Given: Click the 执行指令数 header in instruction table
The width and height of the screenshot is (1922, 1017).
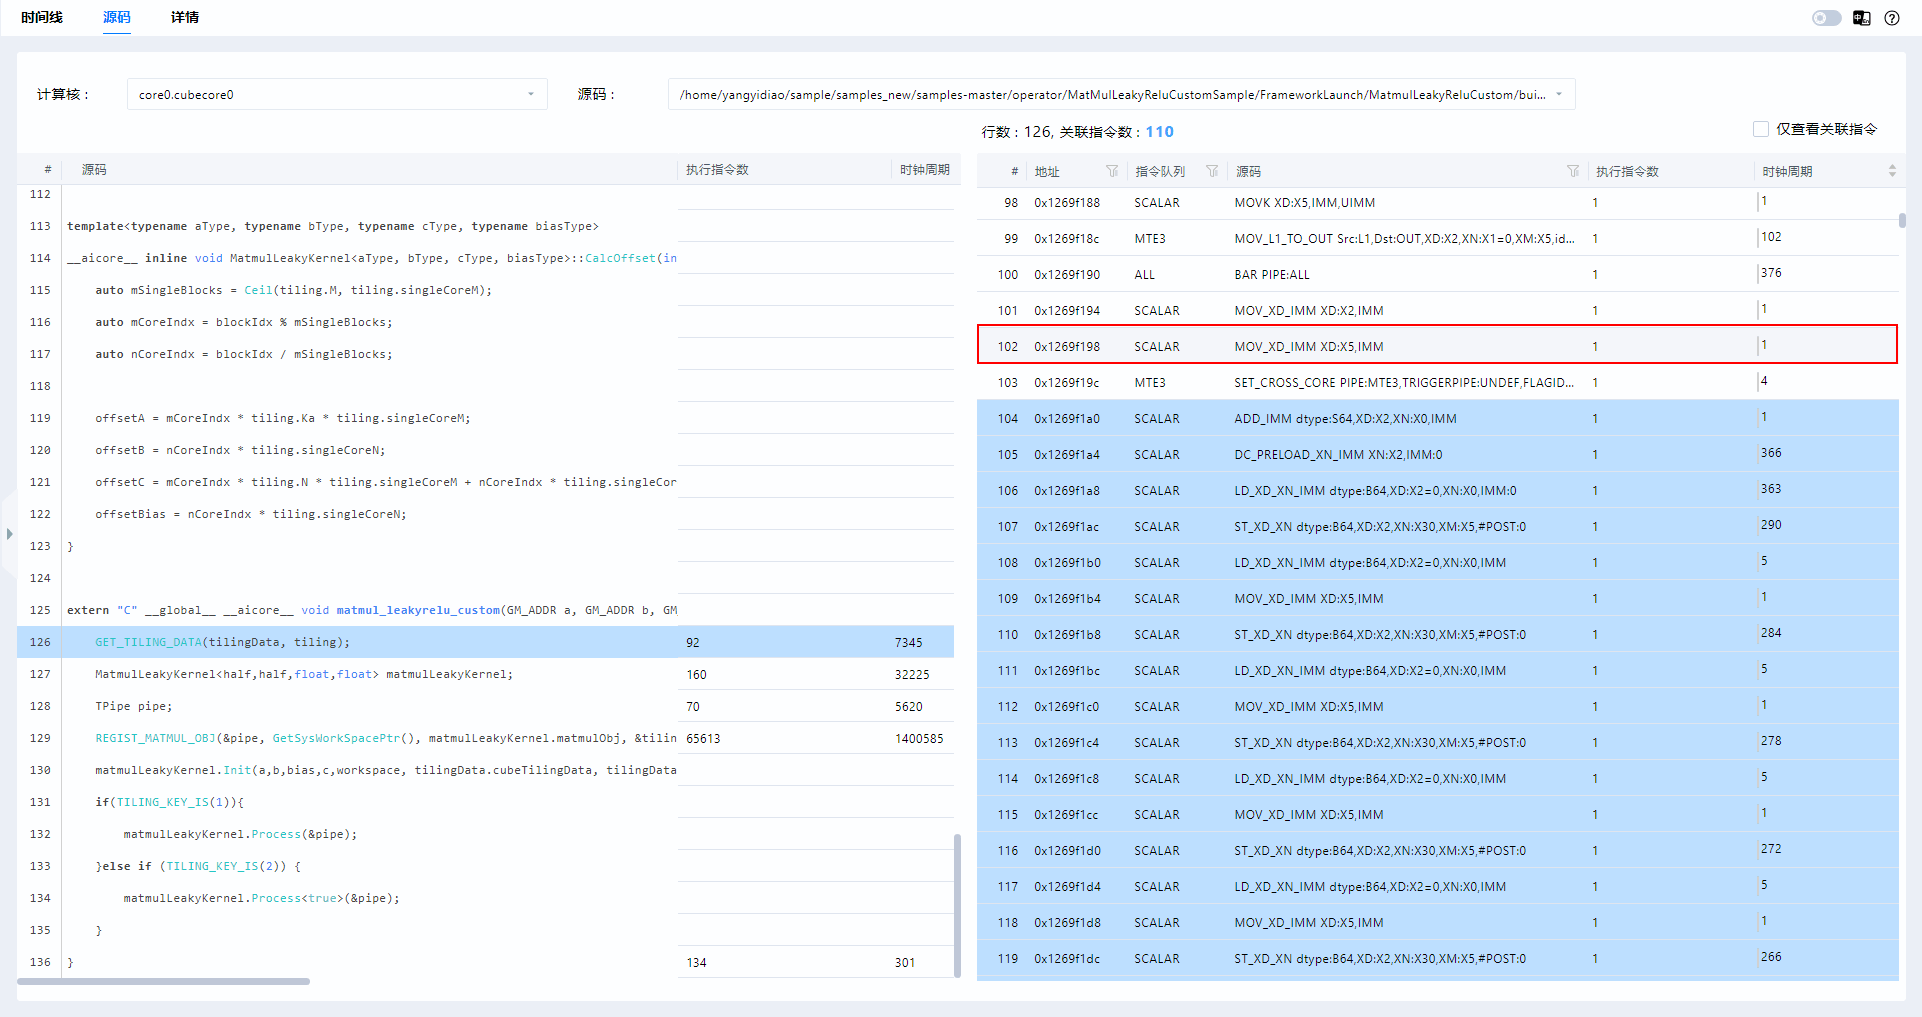Looking at the screenshot, I should [x=1627, y=171].
